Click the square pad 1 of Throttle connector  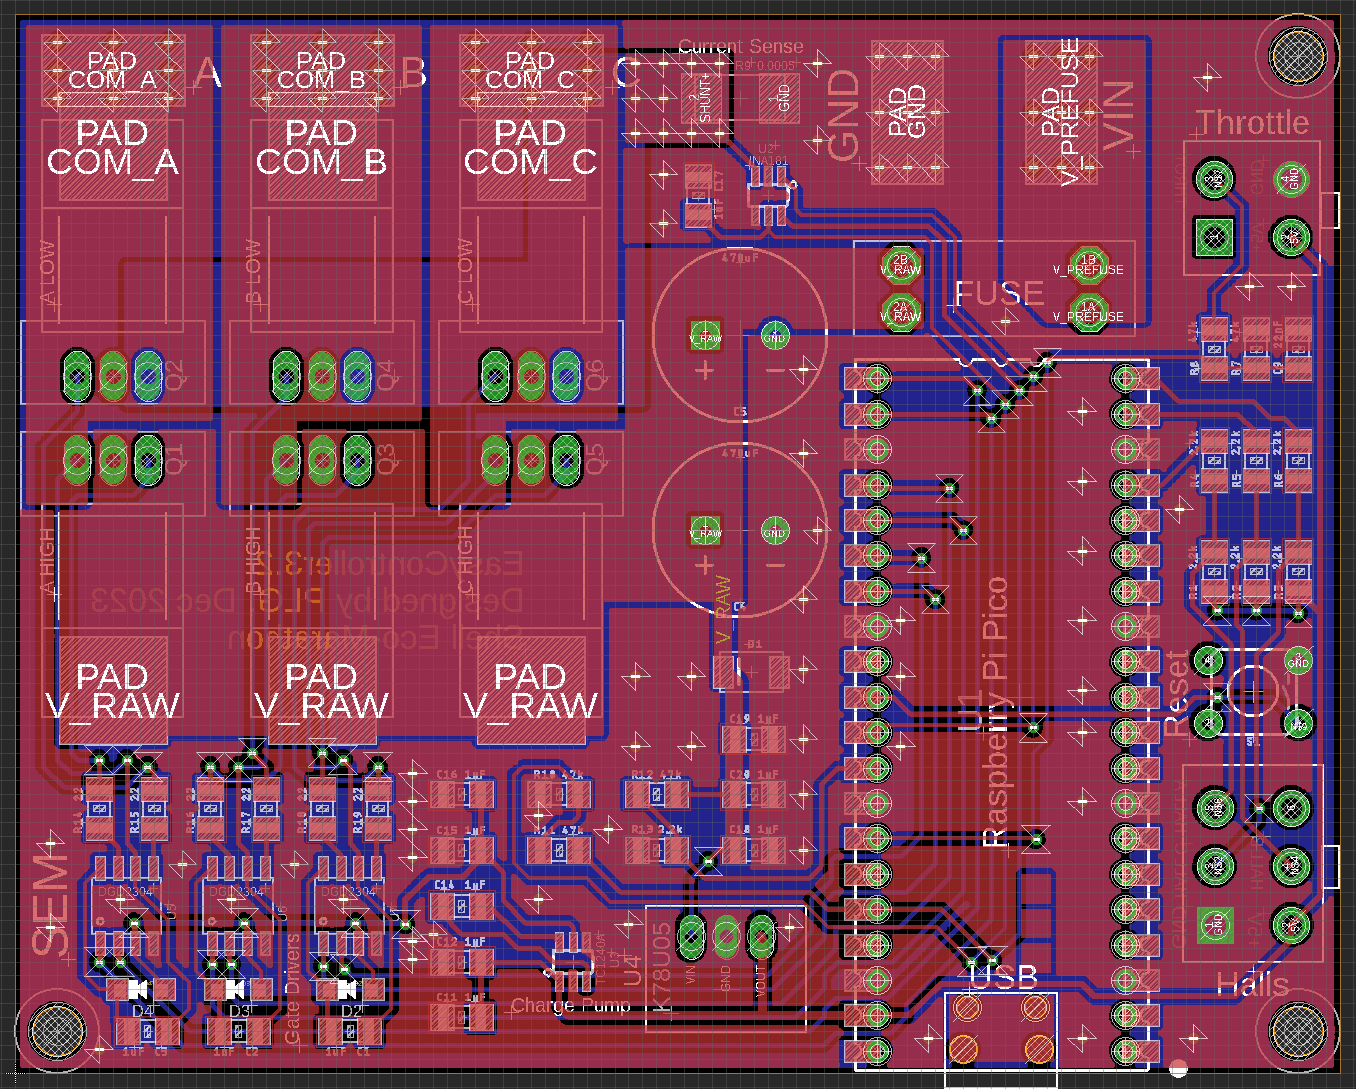pos(1214,237)
